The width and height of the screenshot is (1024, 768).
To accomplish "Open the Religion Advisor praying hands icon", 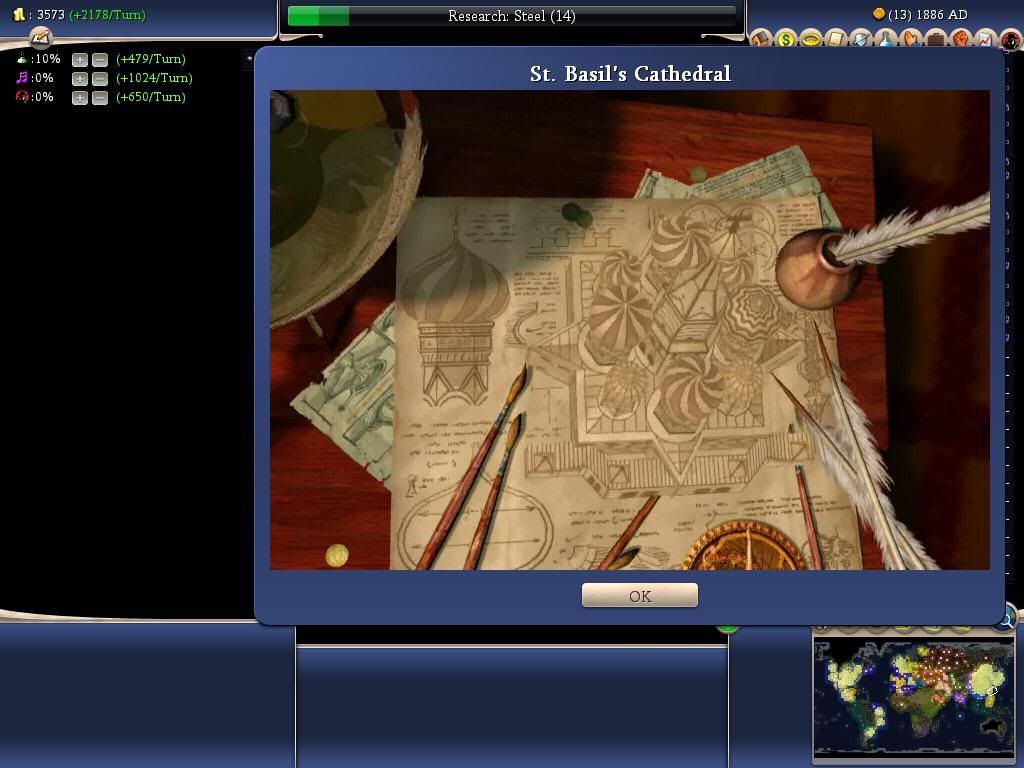I will click(911, 38).
